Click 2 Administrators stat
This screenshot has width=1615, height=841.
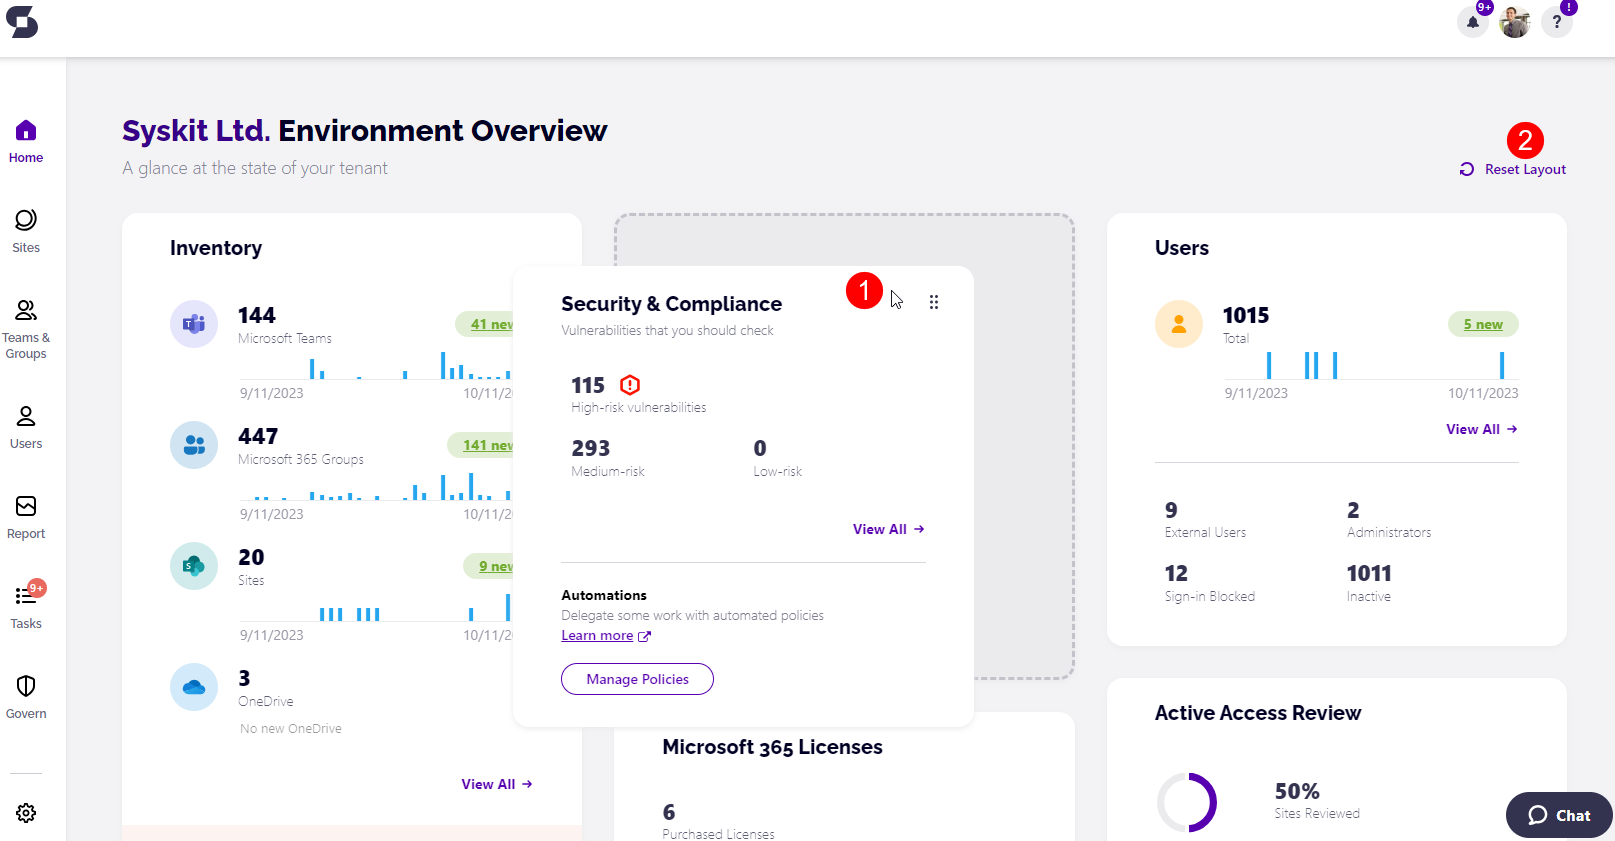coord(1389,520)
